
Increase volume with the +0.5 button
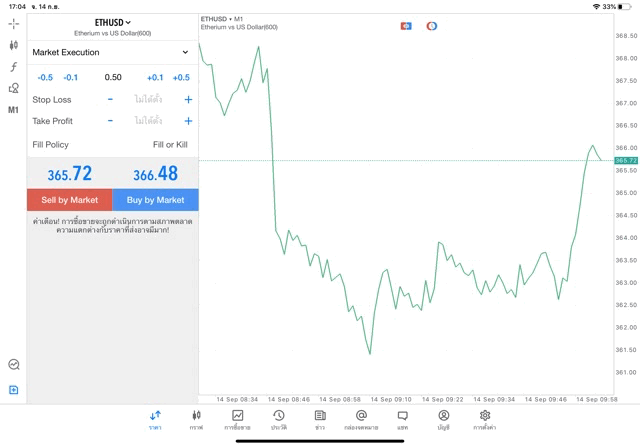(x=181, y=77)
